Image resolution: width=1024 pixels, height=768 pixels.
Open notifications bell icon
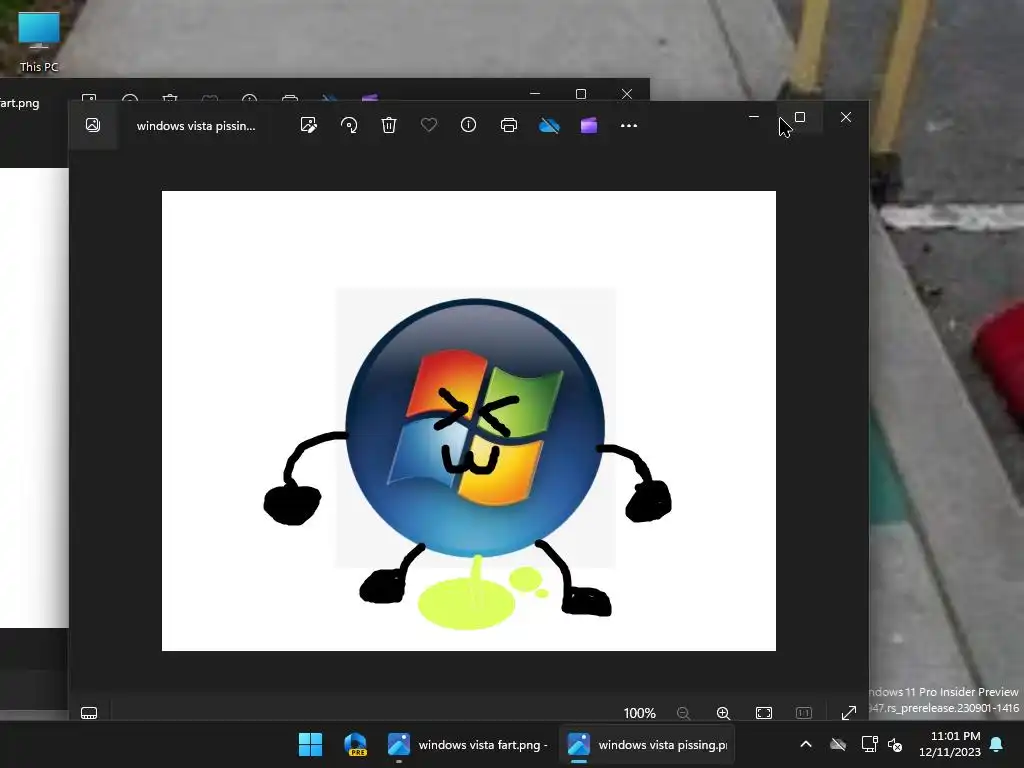point(997,744)
